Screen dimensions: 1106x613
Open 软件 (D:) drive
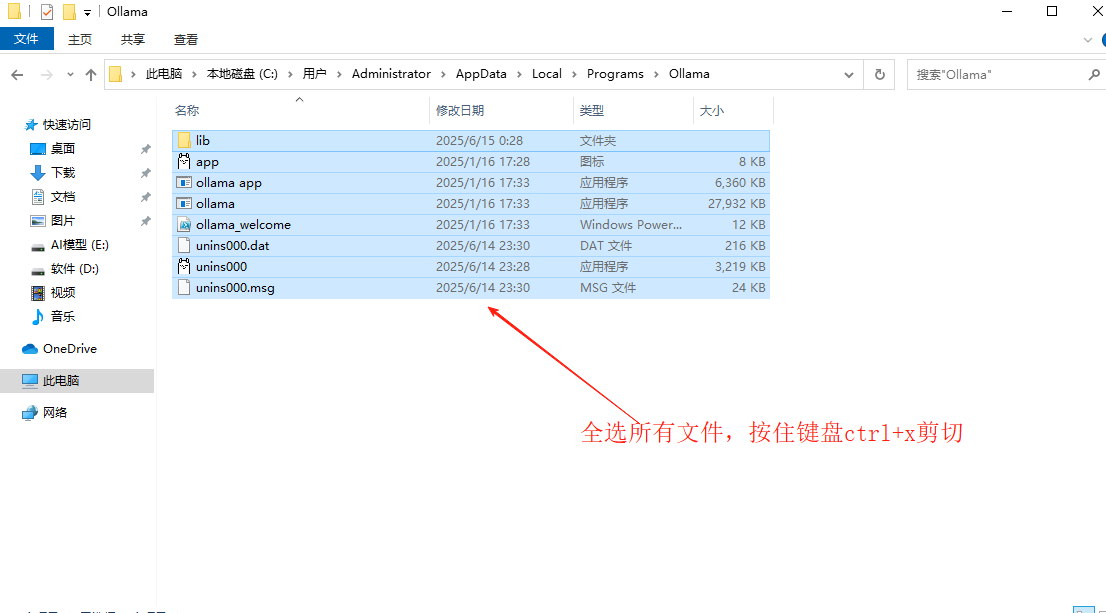click(x=74, y=269)
